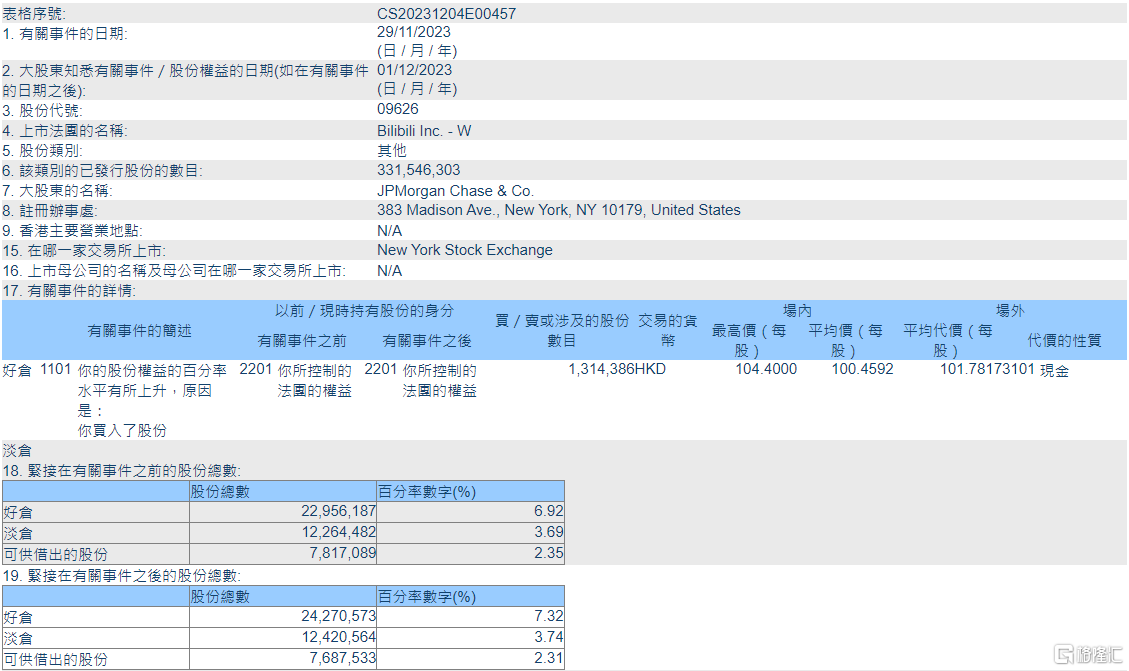Click the 17. 有關事件的詳情 label
Image resolution: width=1129 pixels, height=671 pixels.
coord(69,291)
